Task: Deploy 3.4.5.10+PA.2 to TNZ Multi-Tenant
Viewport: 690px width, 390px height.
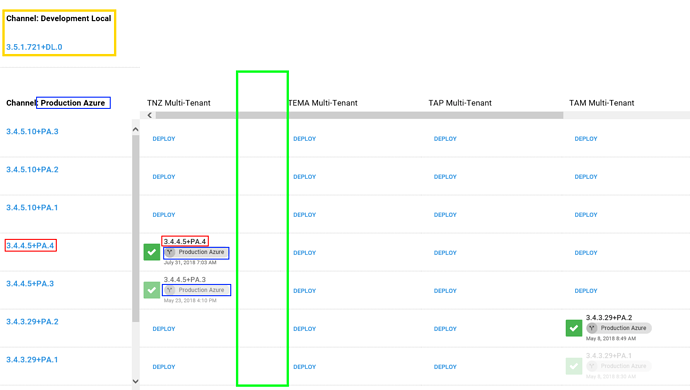Action: 164,177
